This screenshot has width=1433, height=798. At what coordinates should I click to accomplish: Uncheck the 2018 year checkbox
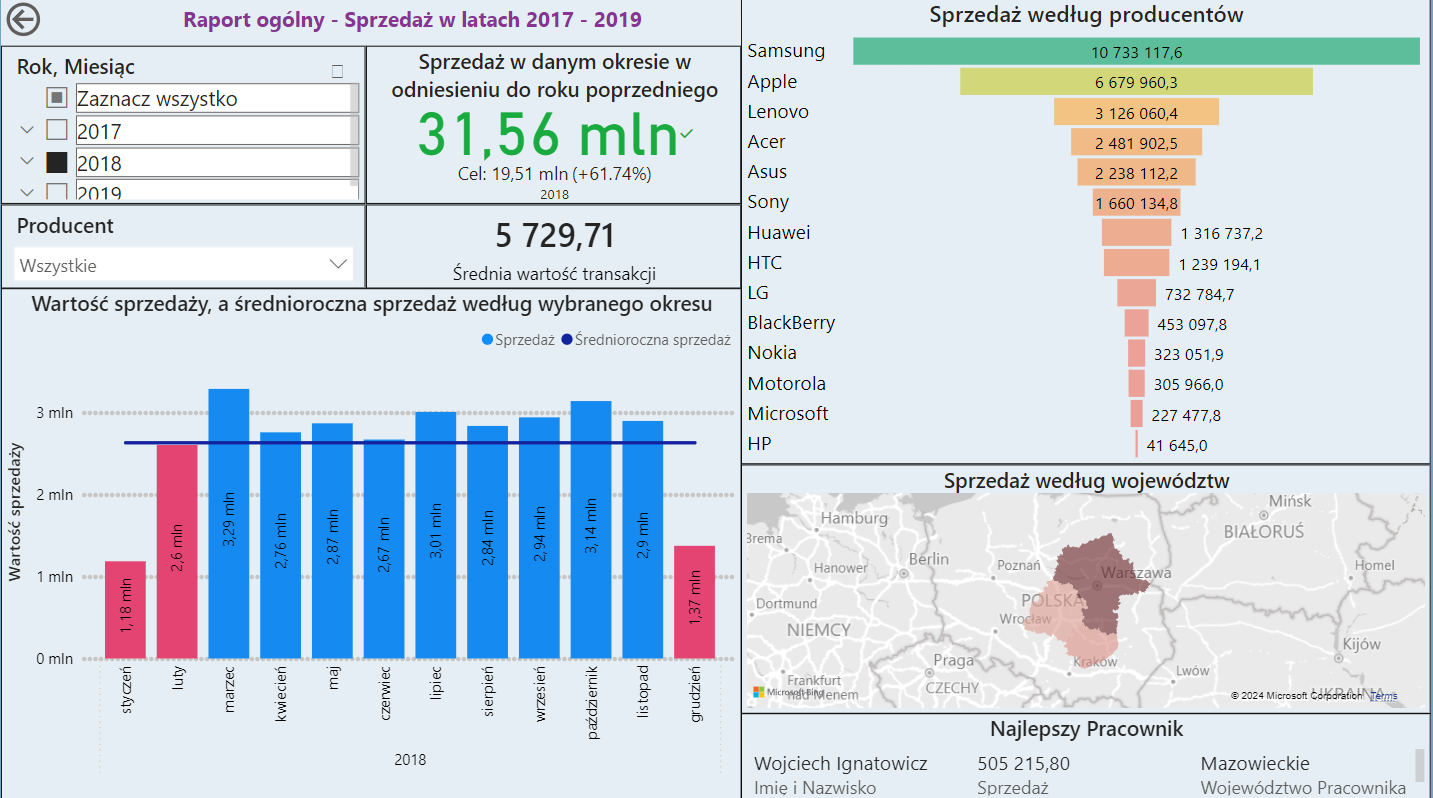(x=57, y=162)
